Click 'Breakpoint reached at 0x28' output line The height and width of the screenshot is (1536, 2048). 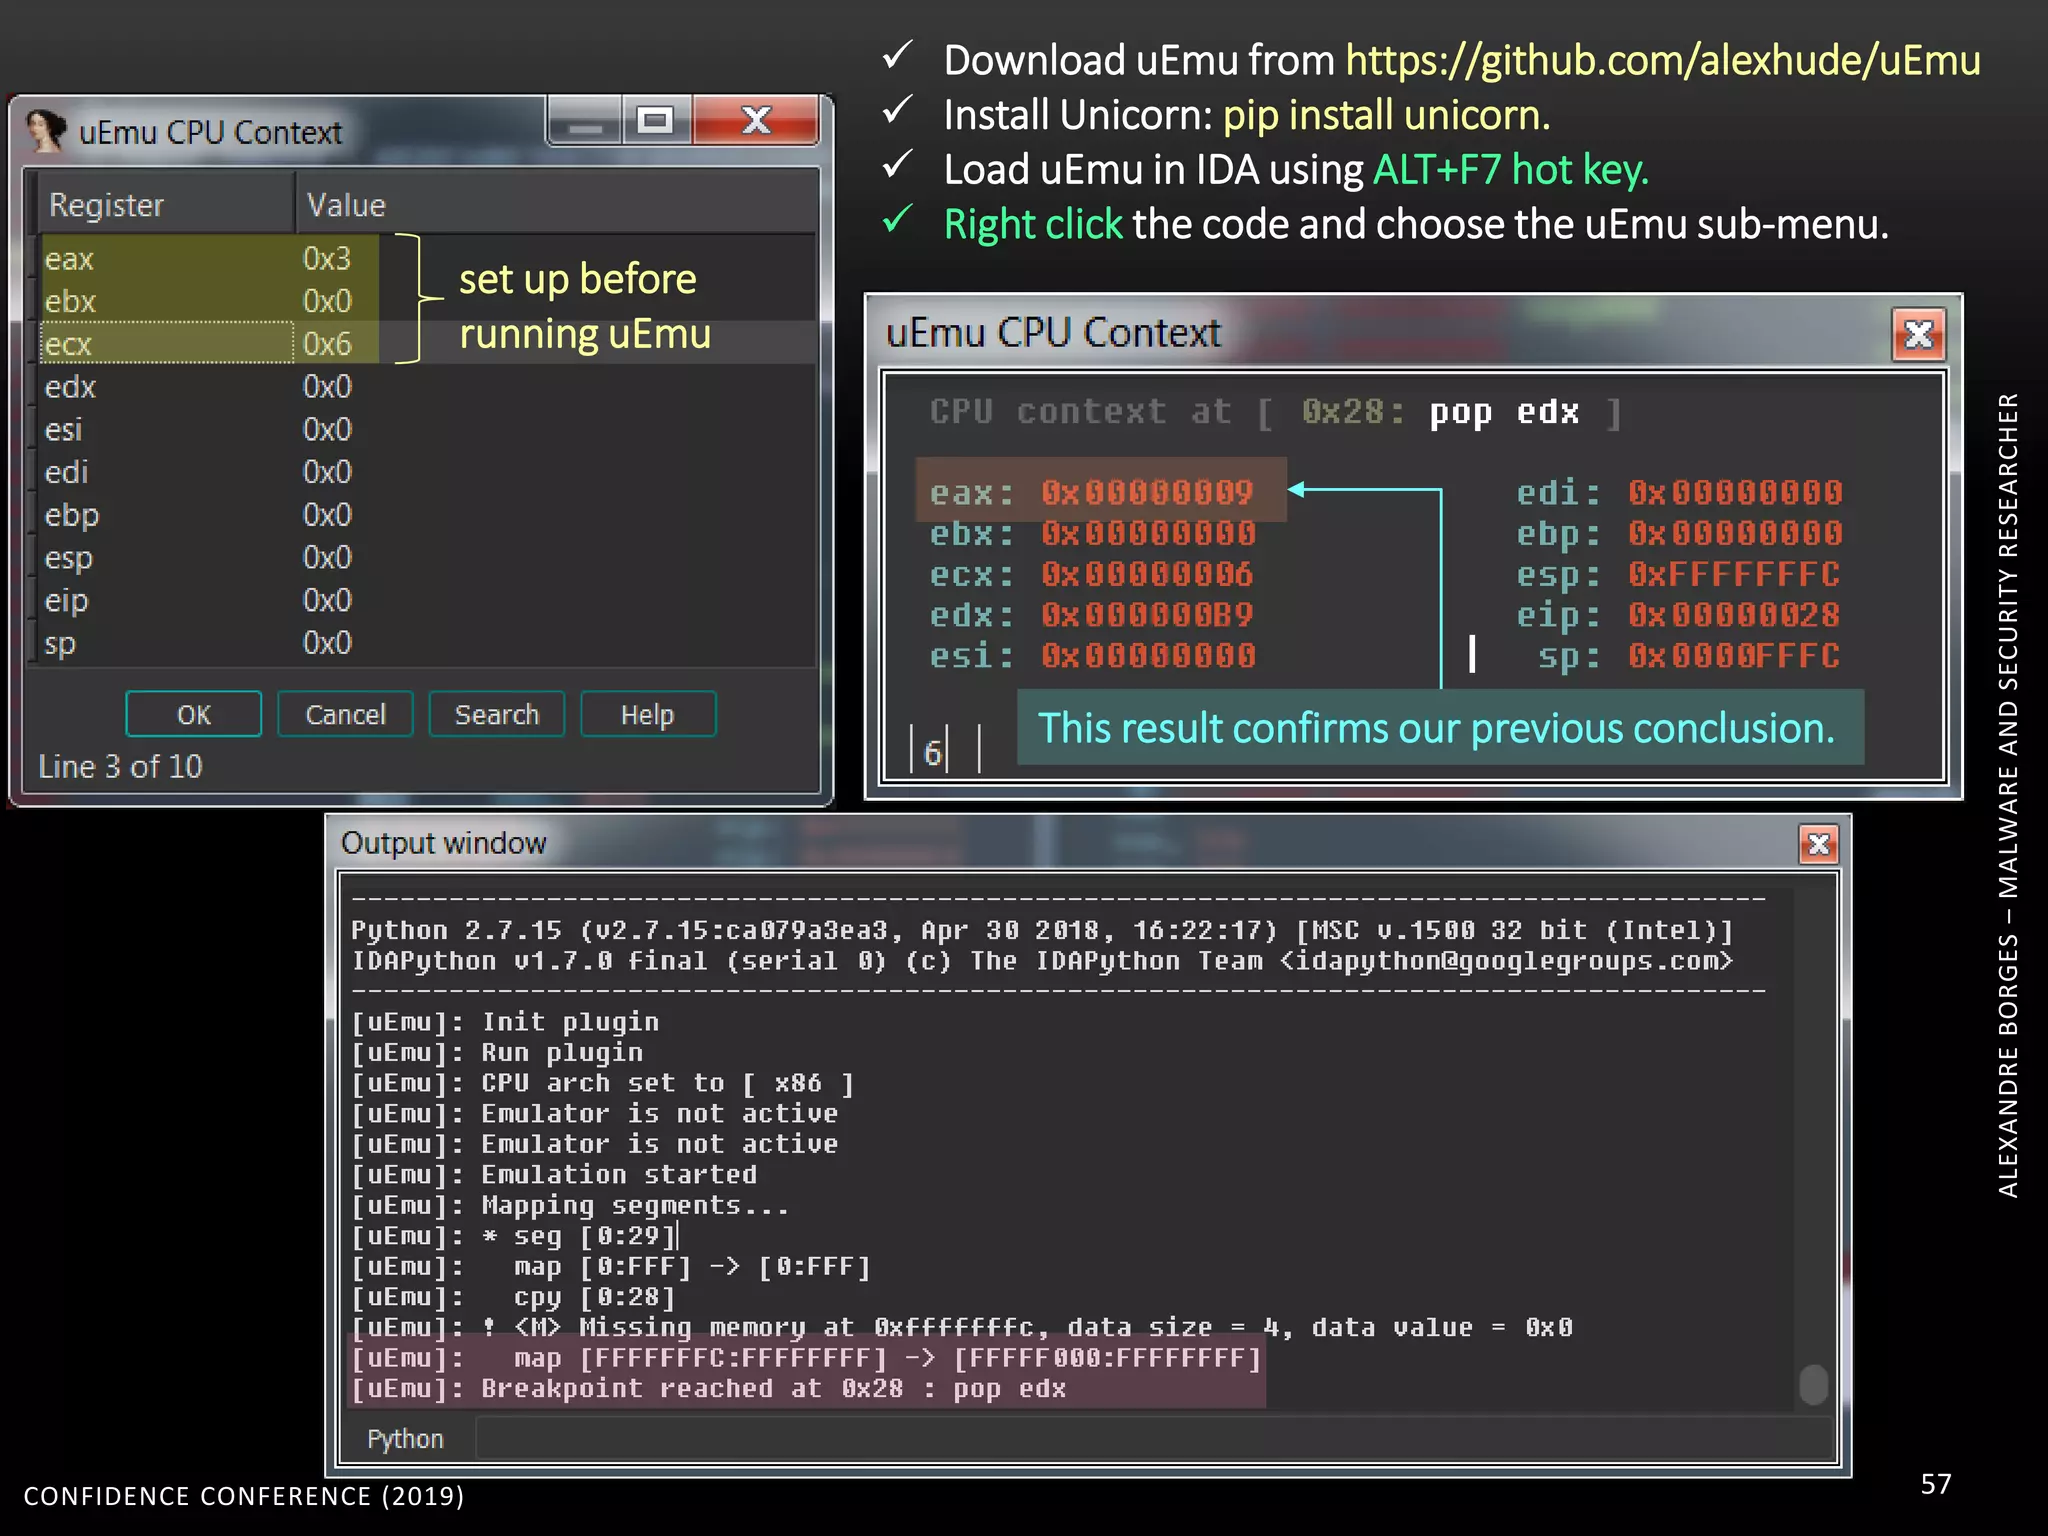(x=708, y=1388)
